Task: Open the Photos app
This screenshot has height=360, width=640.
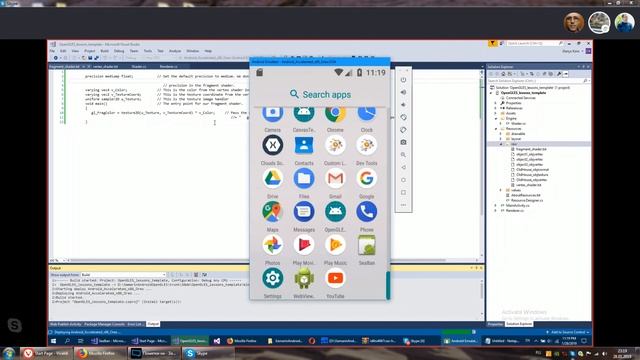Action: tap(273, 245)
